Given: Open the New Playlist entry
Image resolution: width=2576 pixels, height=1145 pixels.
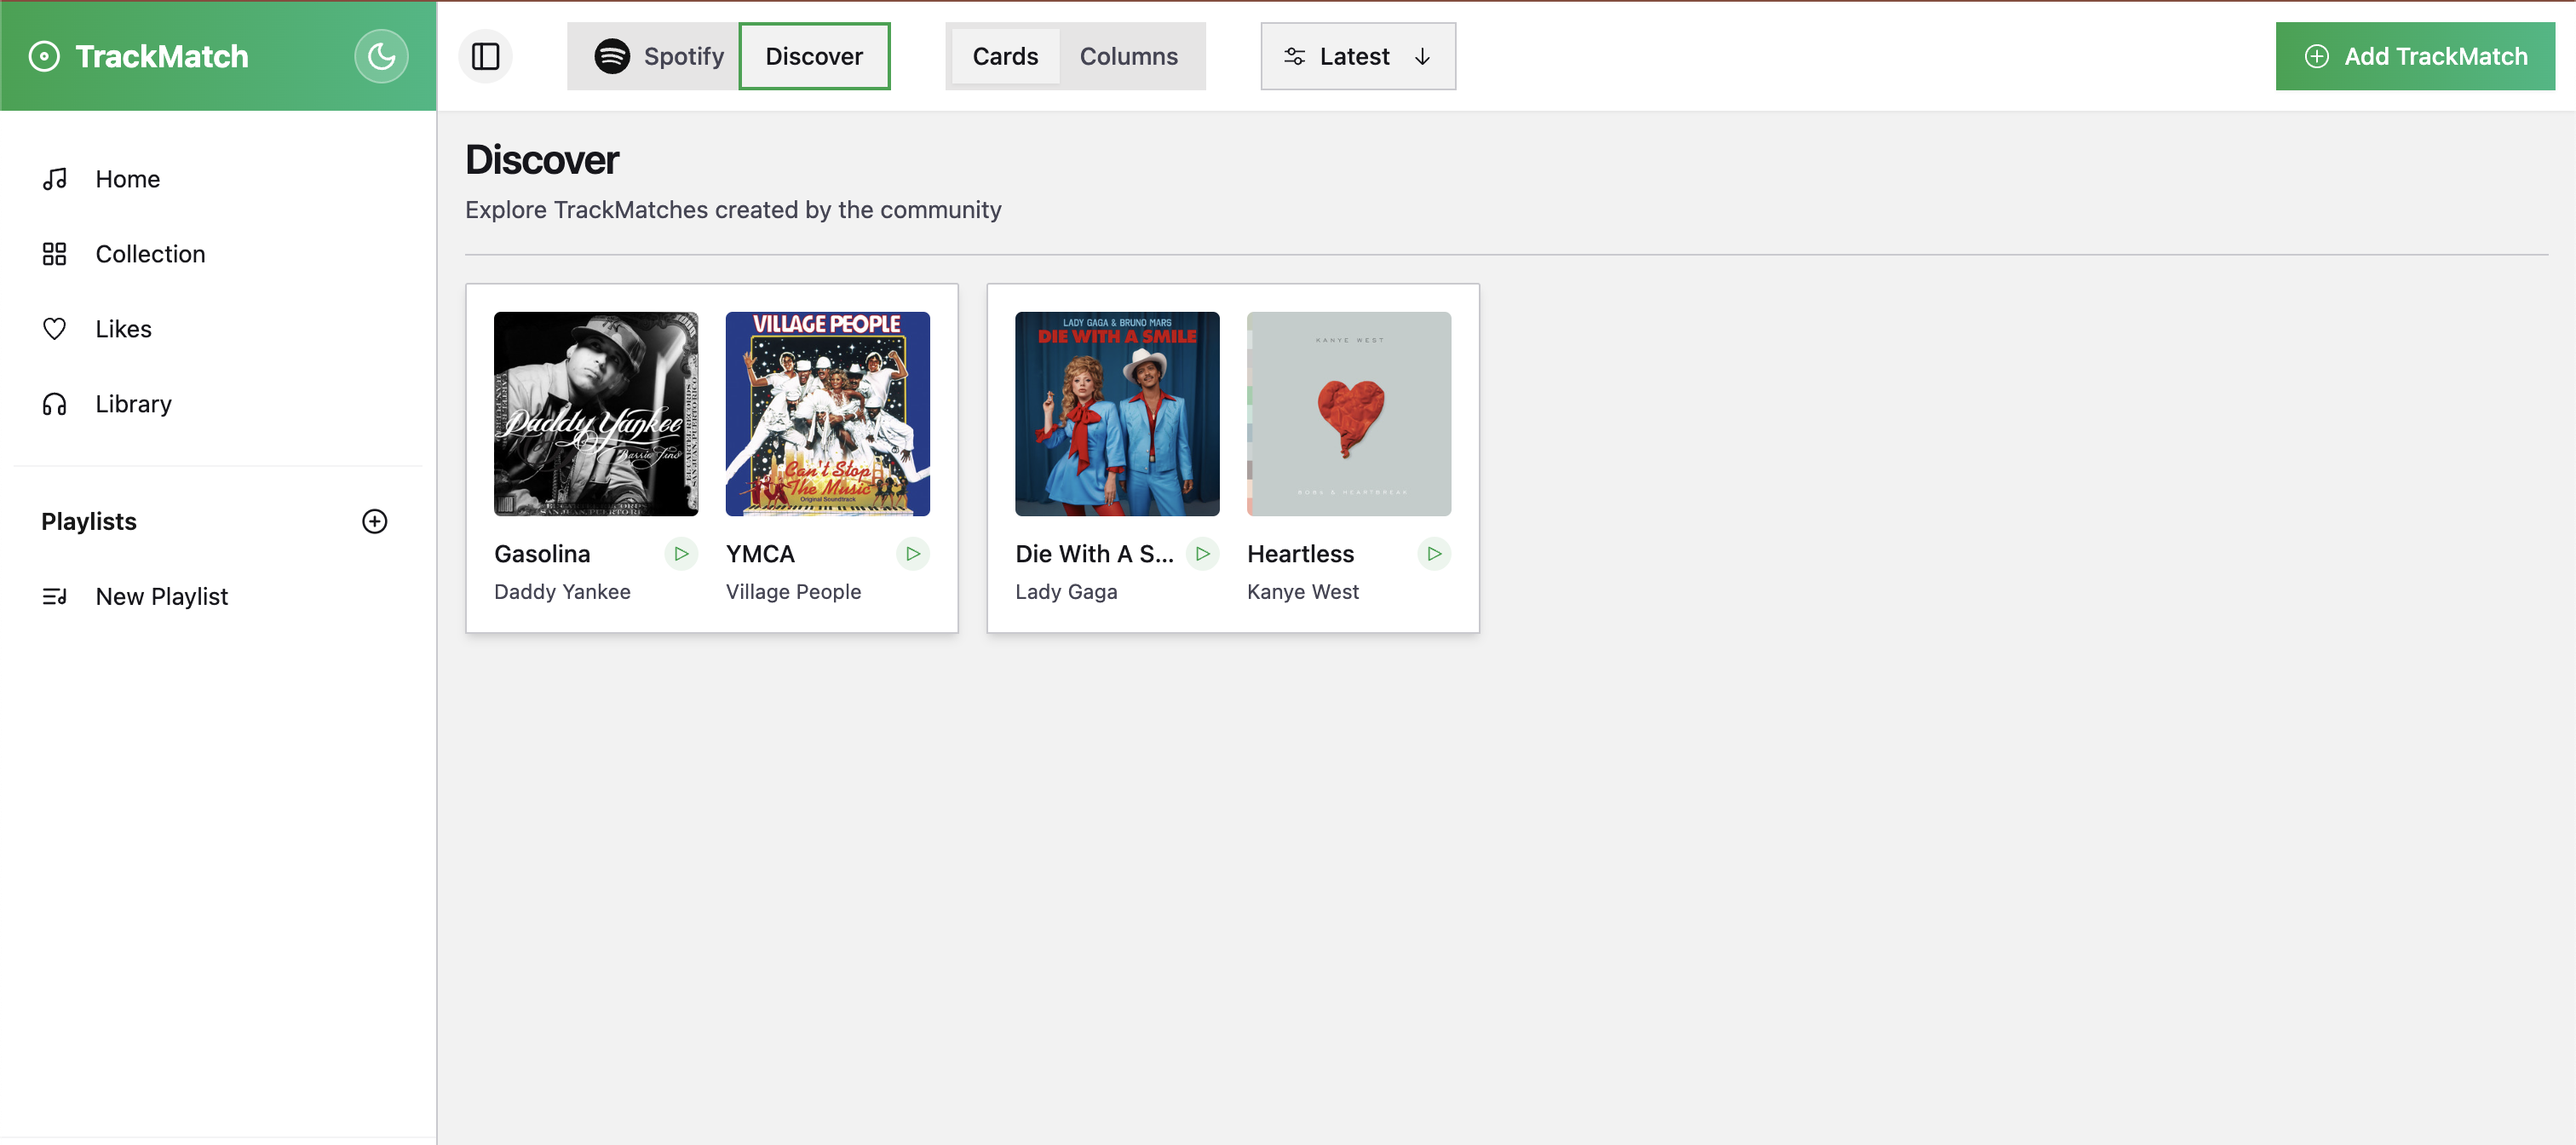Looking at the screenshot, I should [218, 596].
